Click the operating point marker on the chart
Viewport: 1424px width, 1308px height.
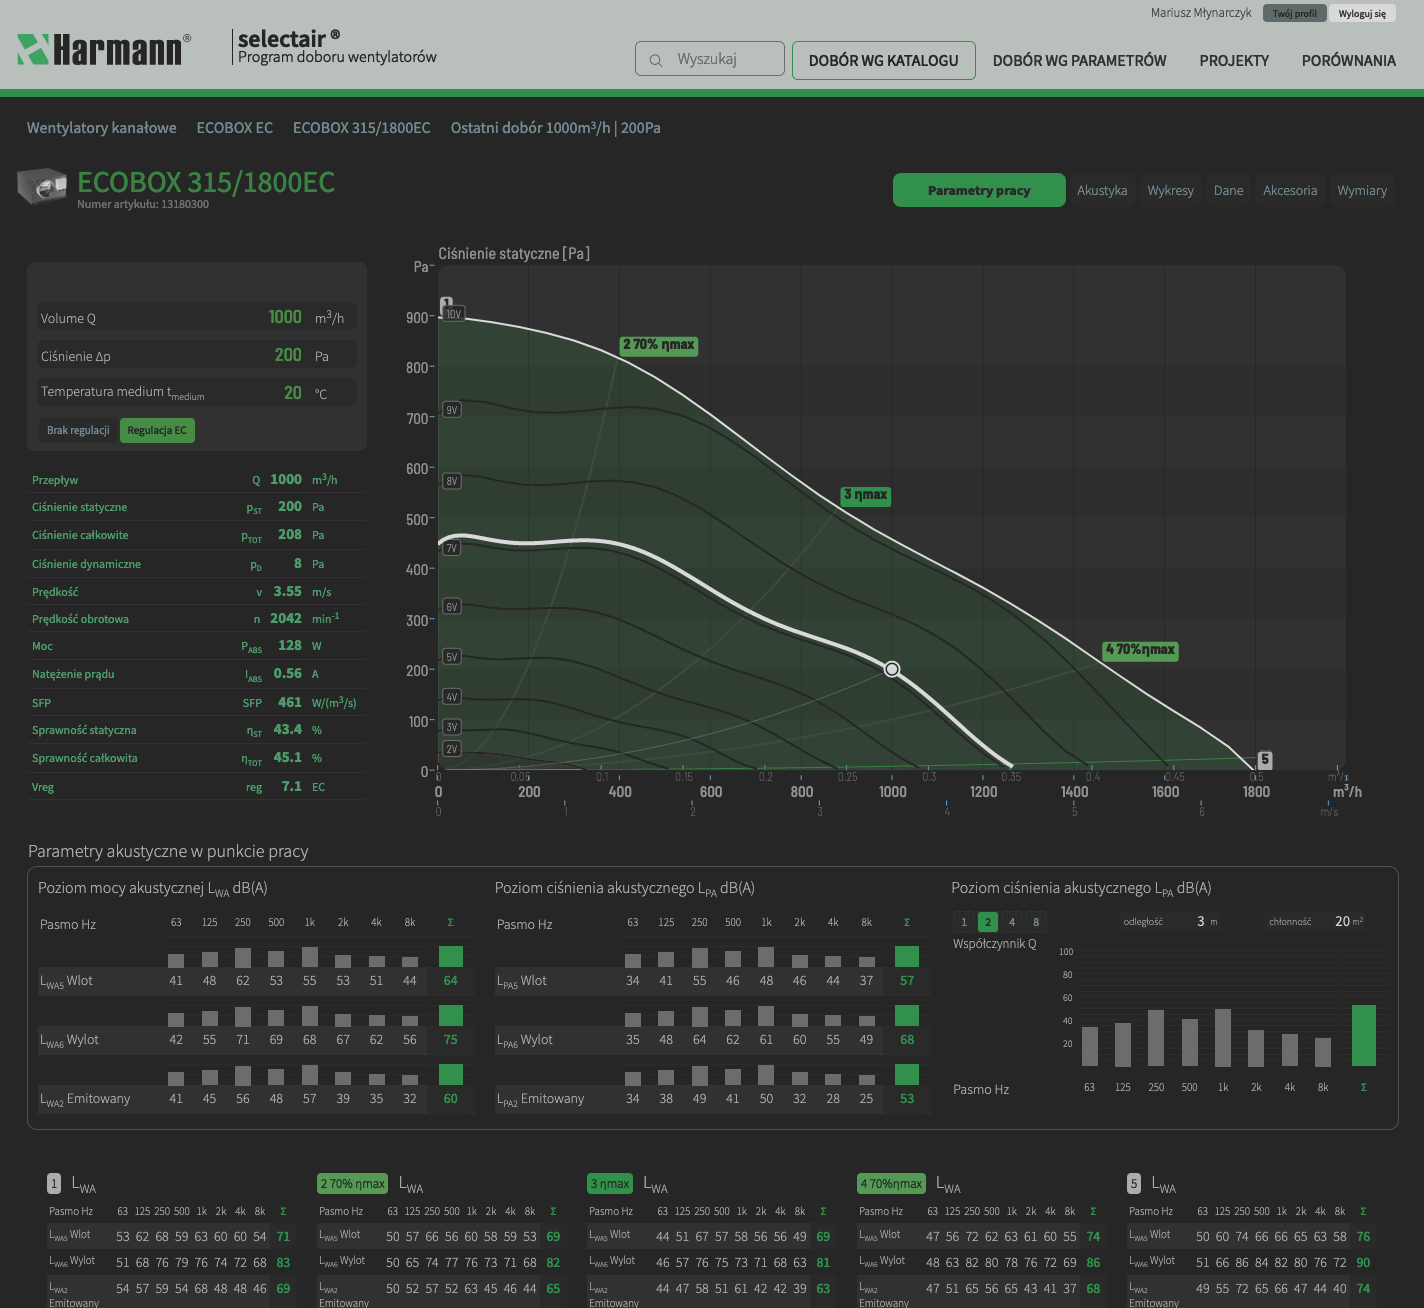[x=892, y=669]
